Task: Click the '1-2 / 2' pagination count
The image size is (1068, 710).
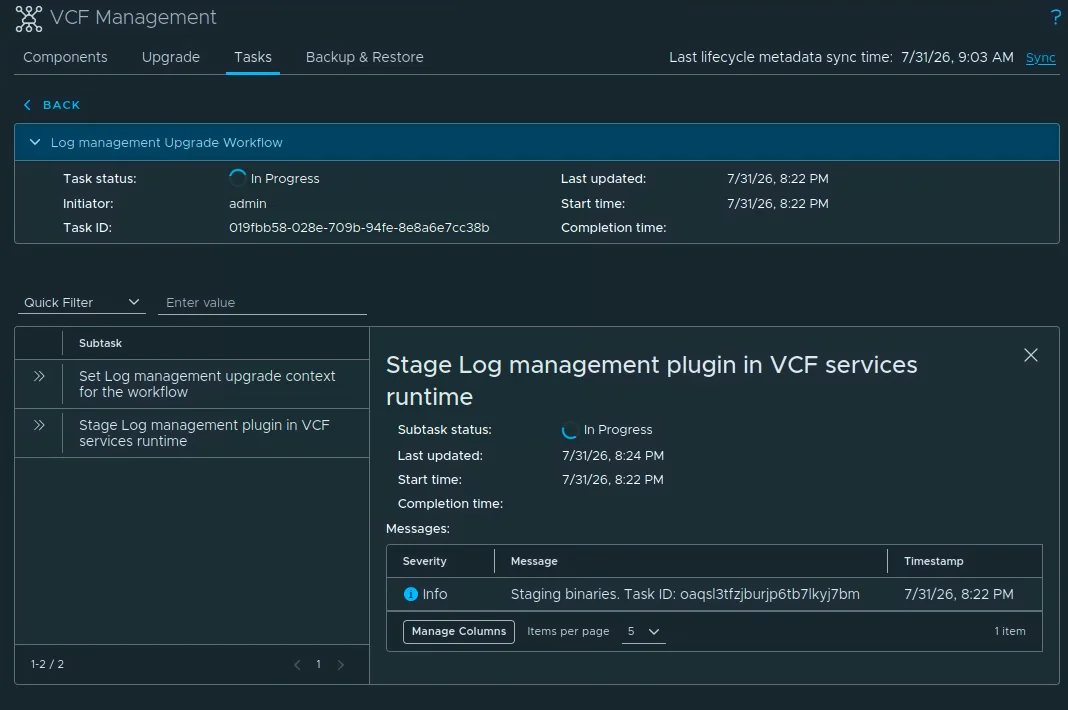Action: pyautogui.click(x=47, y=664)
